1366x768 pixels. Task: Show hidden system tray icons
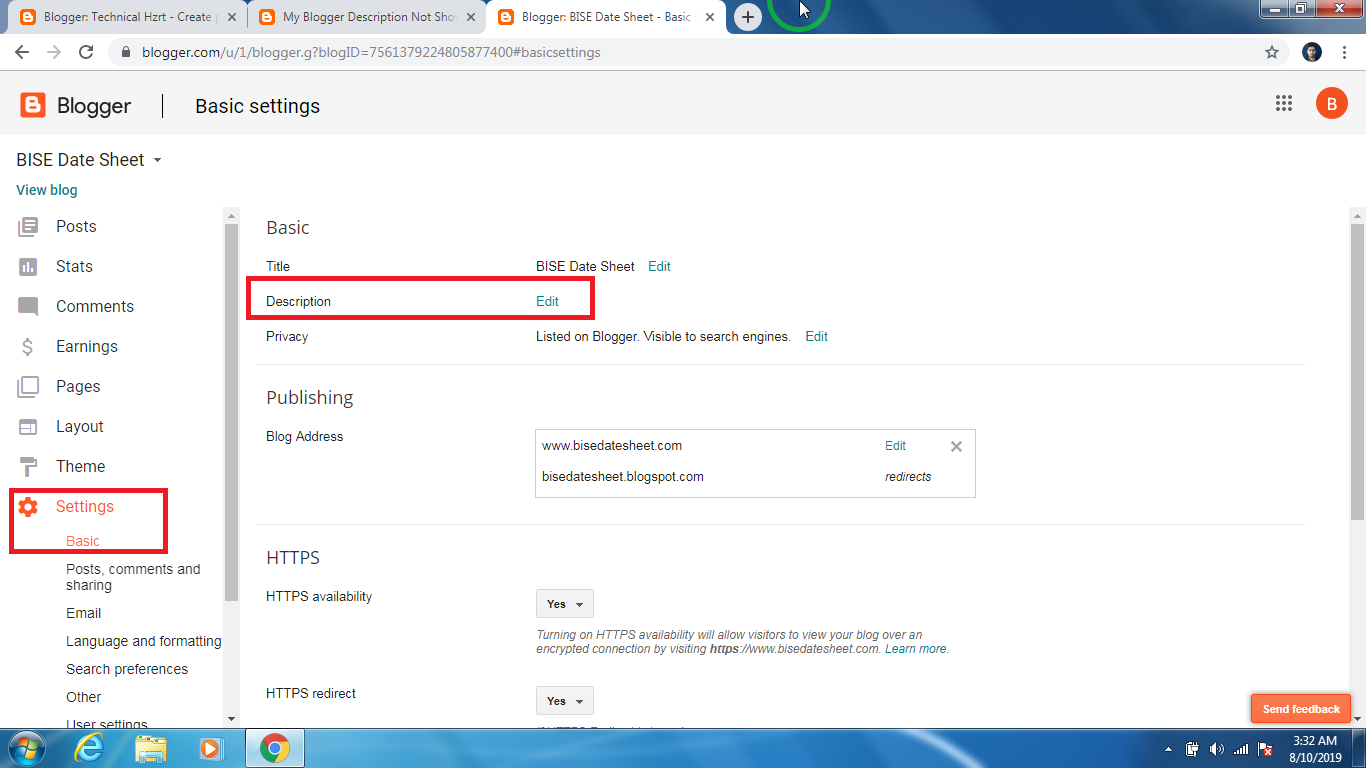1169,749
